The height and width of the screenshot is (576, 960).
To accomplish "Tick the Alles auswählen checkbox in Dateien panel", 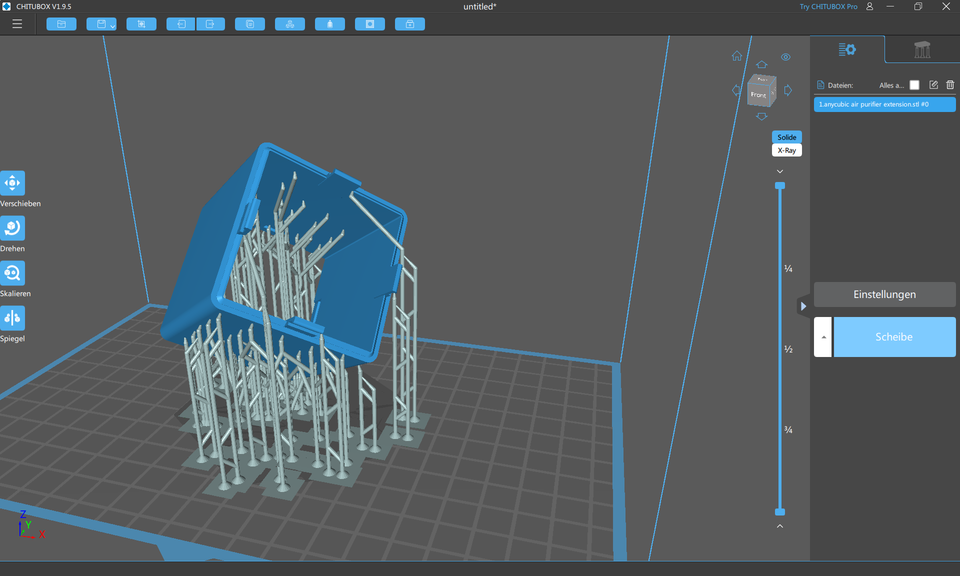I will click(x=914, y=85).
